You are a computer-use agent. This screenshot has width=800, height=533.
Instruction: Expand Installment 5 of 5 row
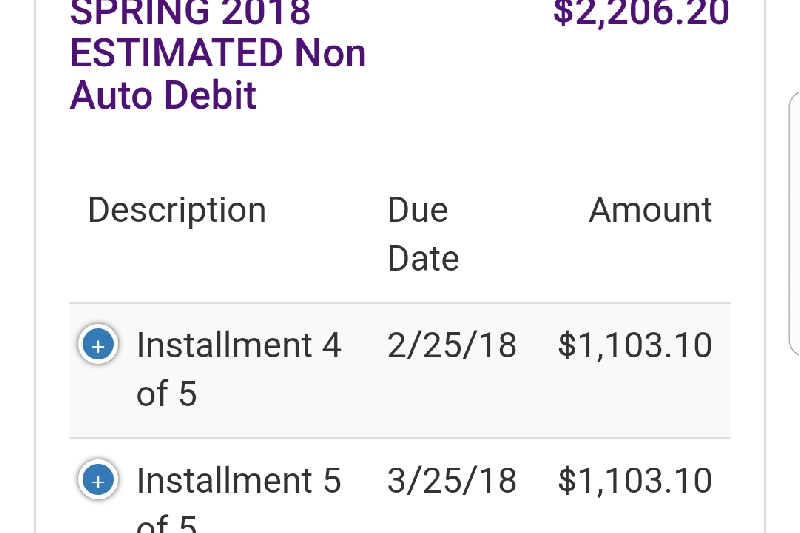click(98, 480)
